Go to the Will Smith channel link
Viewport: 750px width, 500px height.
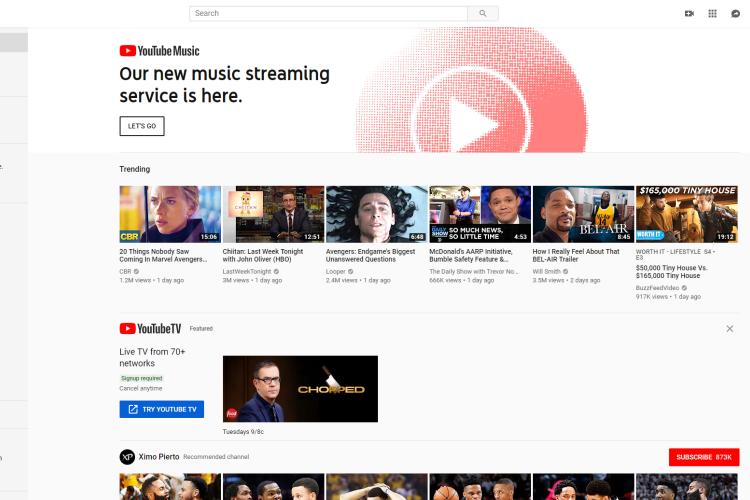click(546, 271)
